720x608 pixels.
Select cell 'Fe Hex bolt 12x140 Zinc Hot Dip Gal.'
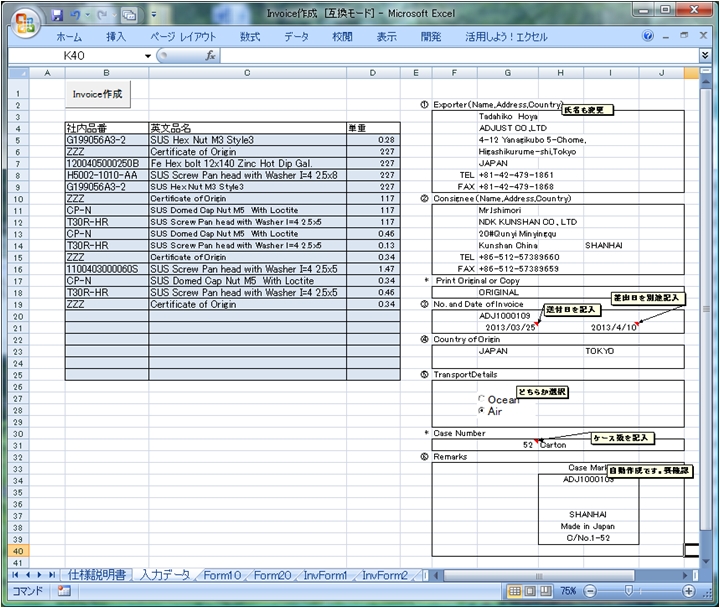point(248,163)
